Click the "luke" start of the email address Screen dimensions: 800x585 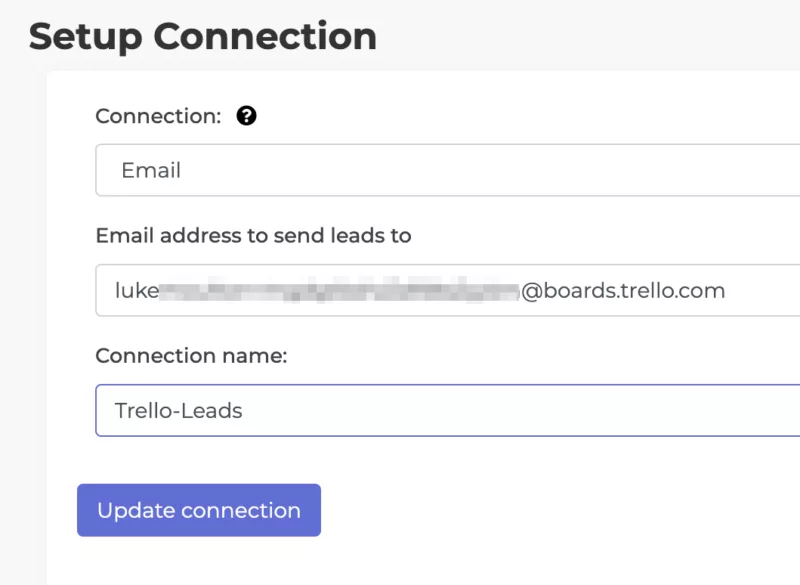(x=137, y=290)
